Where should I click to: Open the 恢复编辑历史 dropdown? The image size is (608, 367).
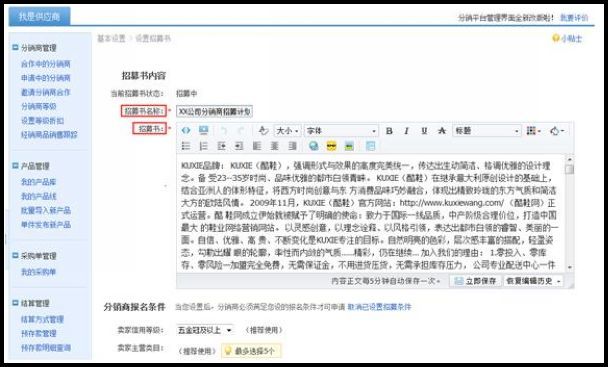[533, 281]
